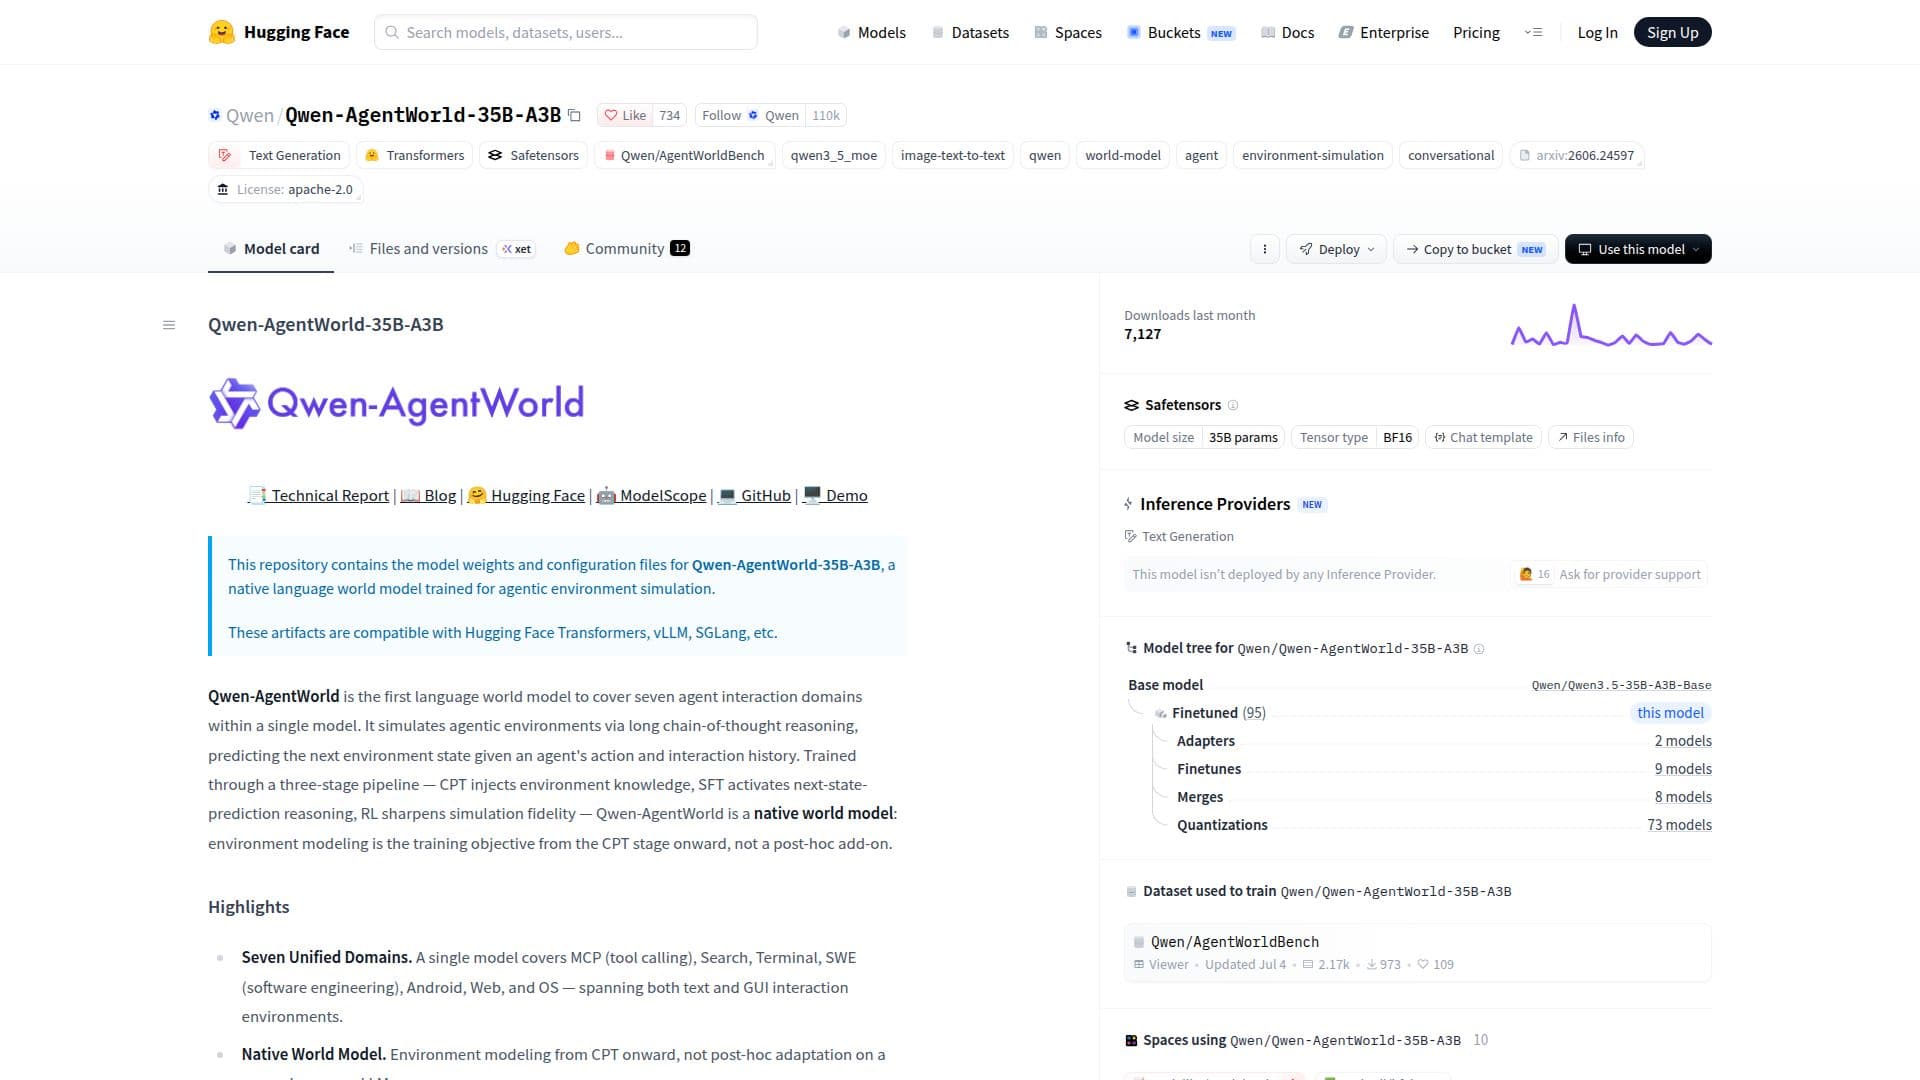This screenshot has width=1920, height=1080.
Task: Open the extra navigation menu expander
Action: (x=1533, y=32)
